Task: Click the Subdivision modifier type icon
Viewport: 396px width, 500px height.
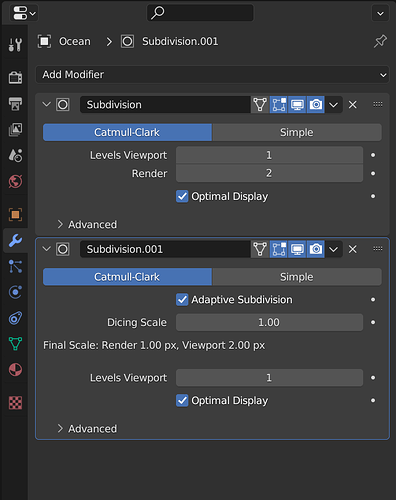Action: (63, 105)
